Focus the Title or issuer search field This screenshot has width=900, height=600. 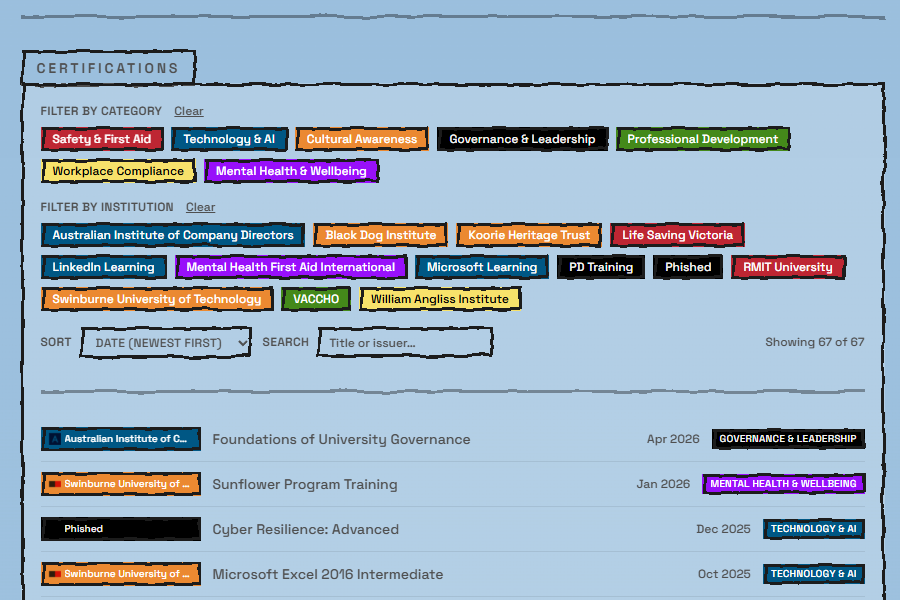tap(405, 343)
